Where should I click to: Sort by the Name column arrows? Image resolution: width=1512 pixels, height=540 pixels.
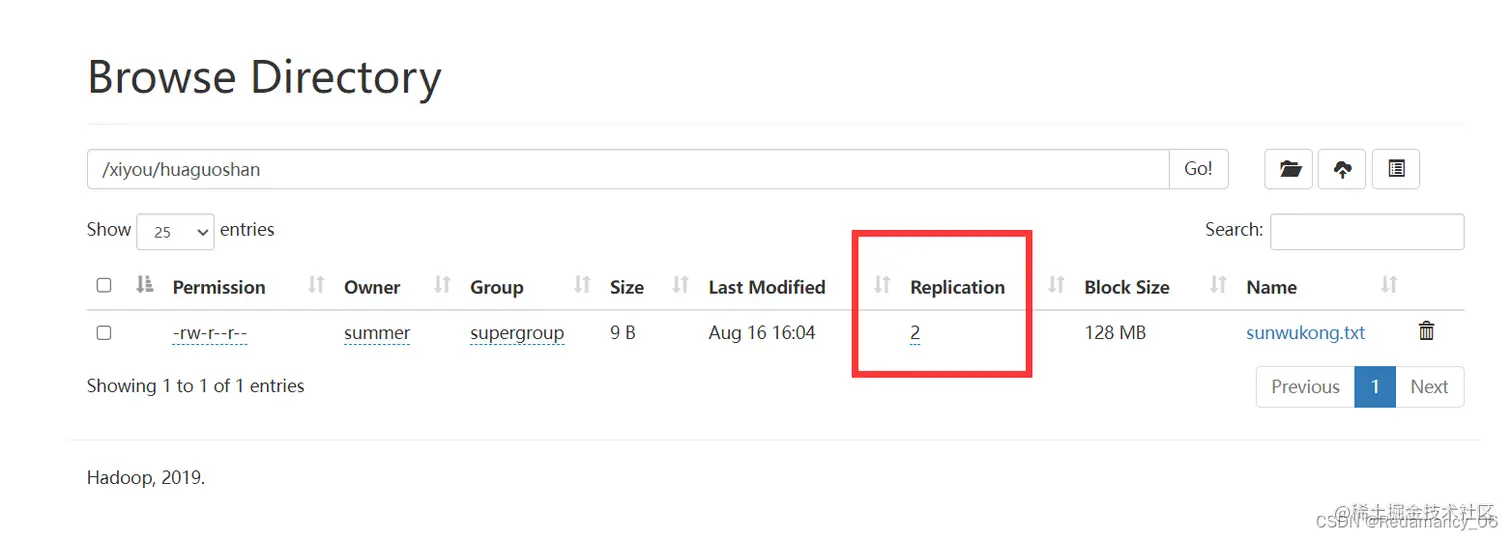(1388, 286)
